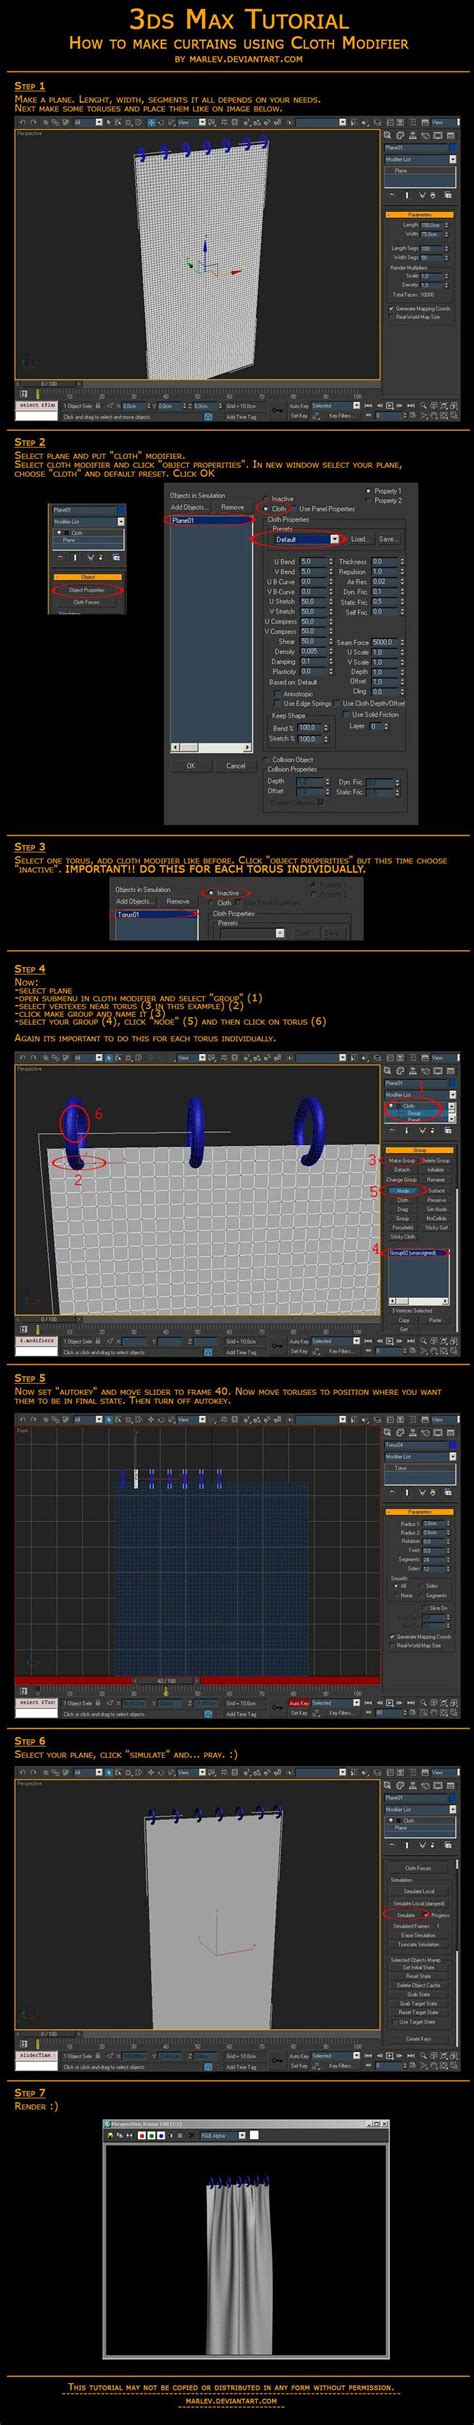Choose the Property 1 radio button
Viewport: 474px width, 2425px height.
(369, 491)
